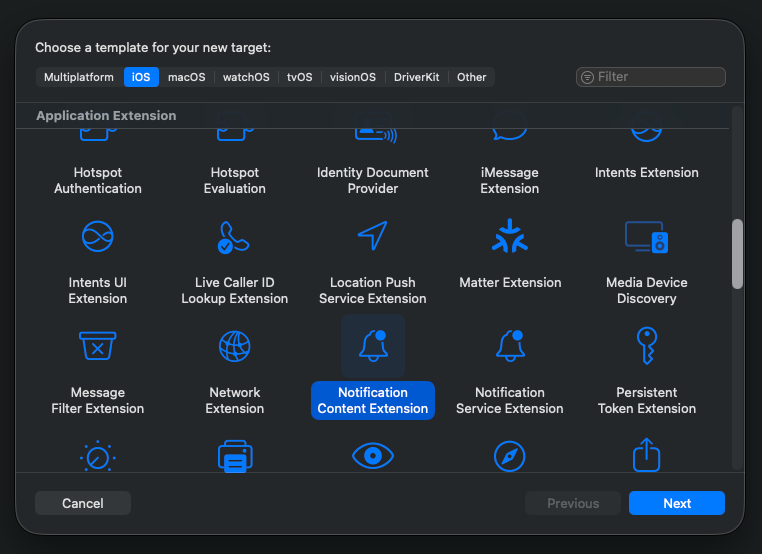This screenshot has height=554, width=762.
Task: Select the iOS platform tab
Action: 141,77
